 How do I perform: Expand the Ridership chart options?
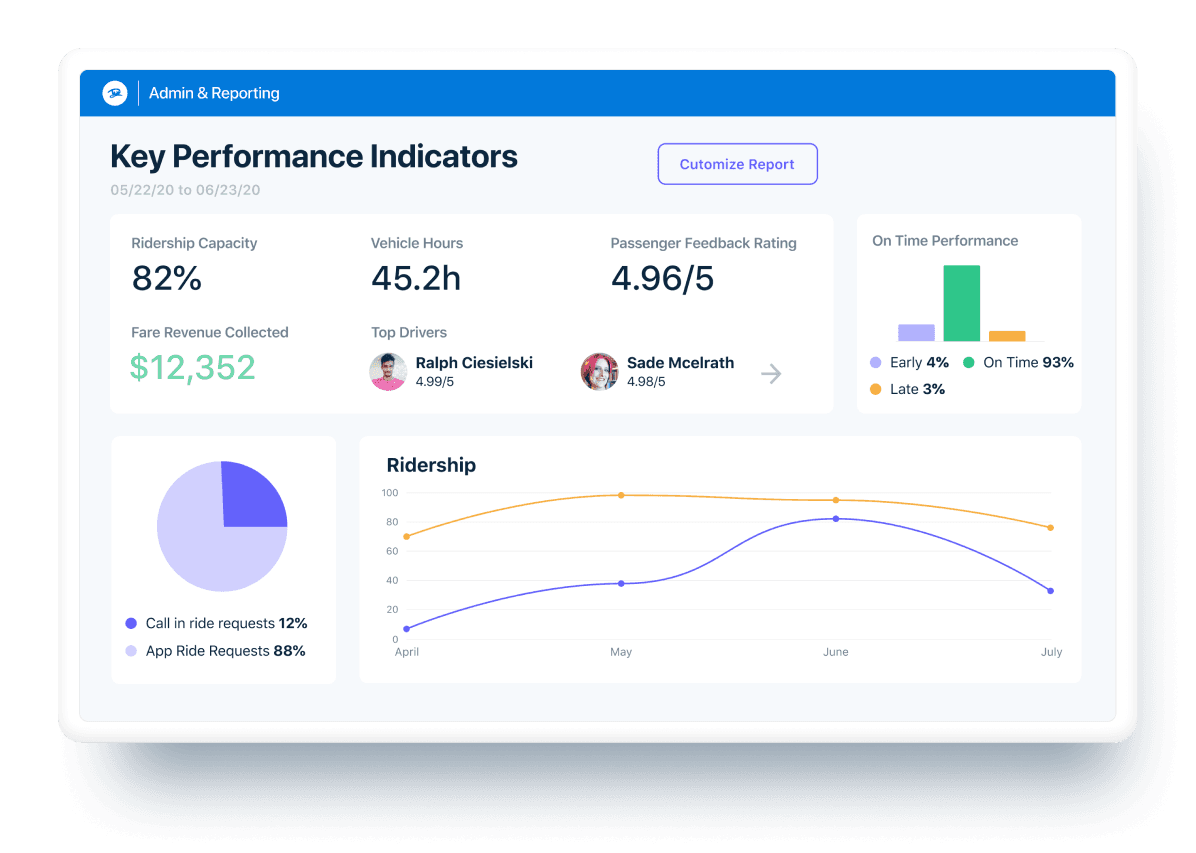[x=431, y=465]
